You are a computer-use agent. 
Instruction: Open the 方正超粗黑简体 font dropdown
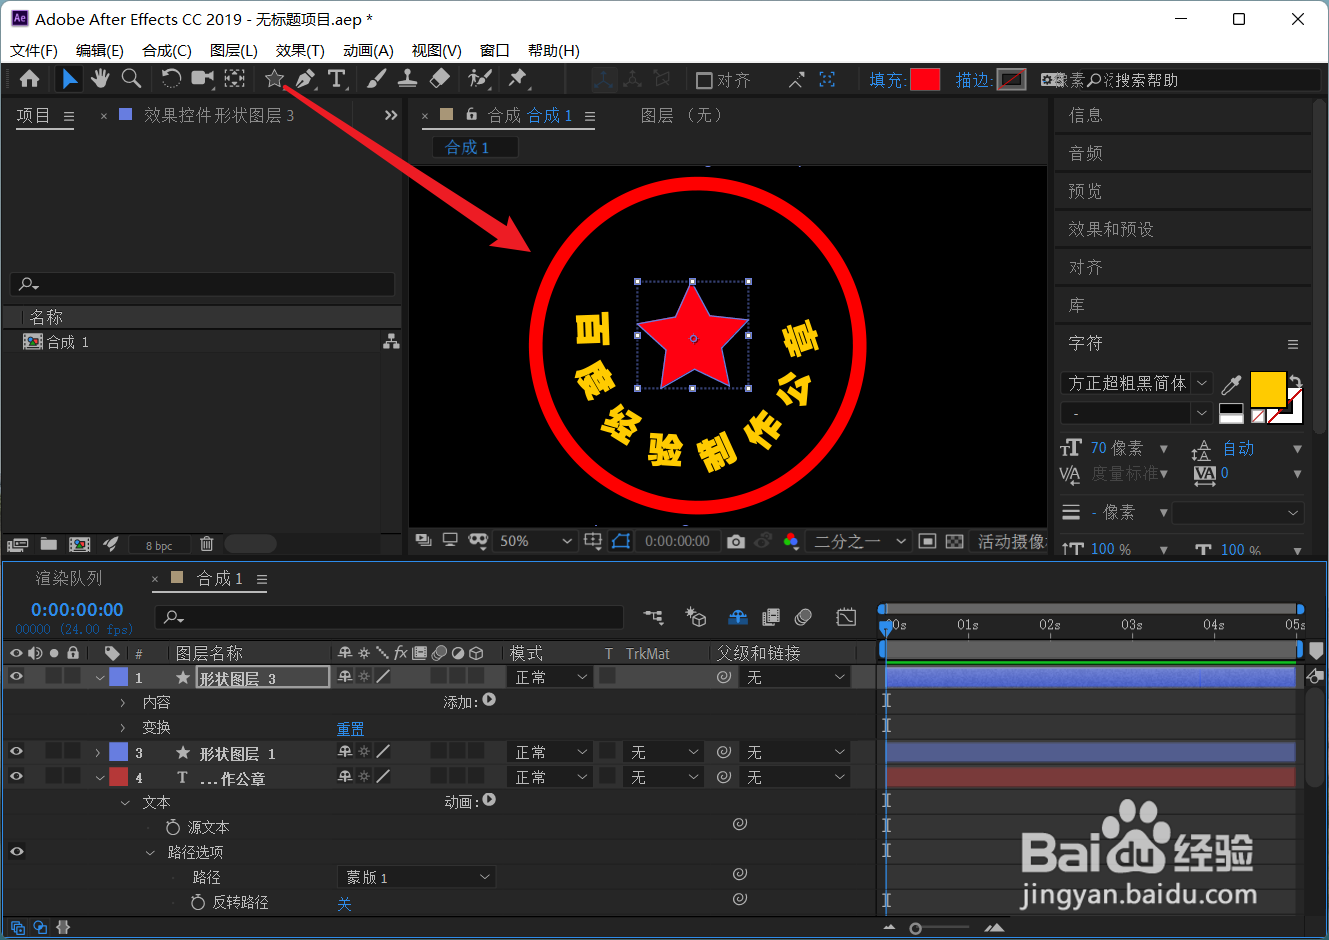click(1137, 384)
